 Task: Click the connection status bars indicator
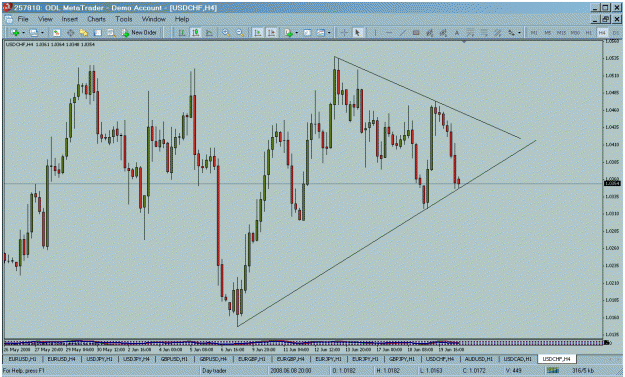(553, 371)
